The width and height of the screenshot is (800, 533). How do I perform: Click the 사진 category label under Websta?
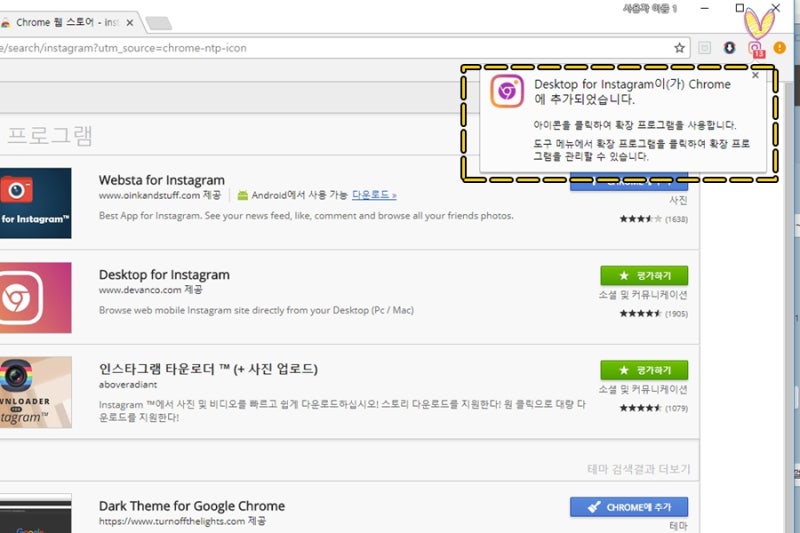(679, 200)
